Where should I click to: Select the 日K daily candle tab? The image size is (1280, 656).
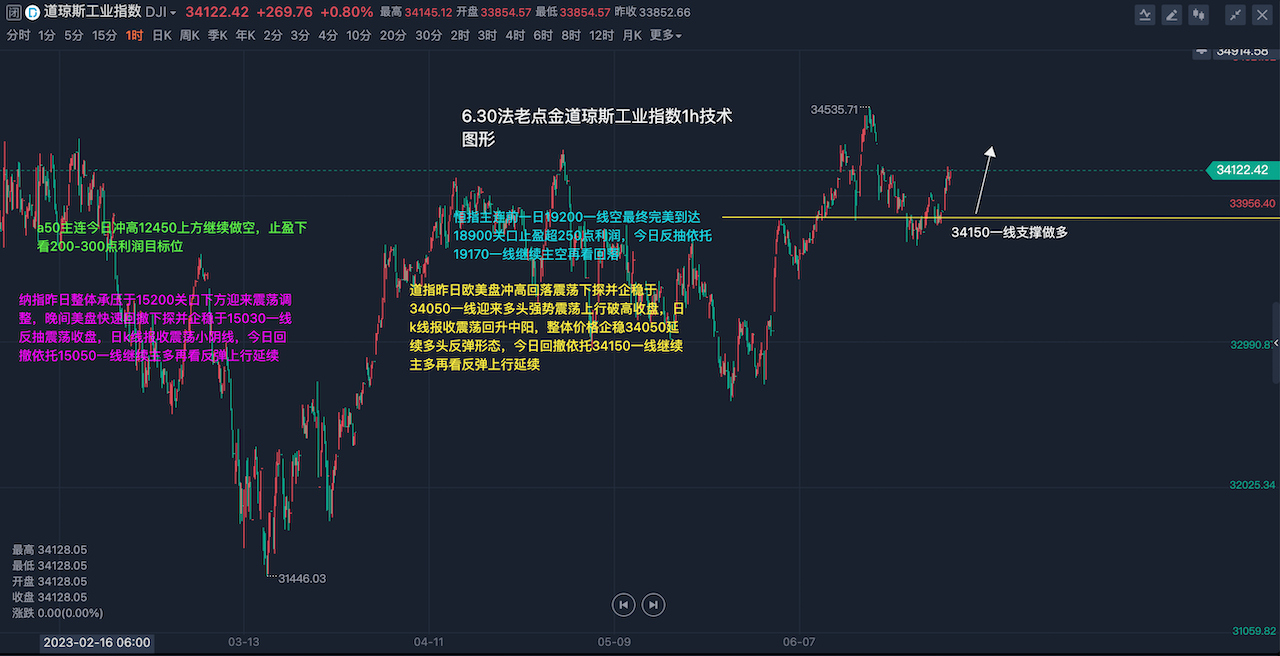(x=161, y=35)
